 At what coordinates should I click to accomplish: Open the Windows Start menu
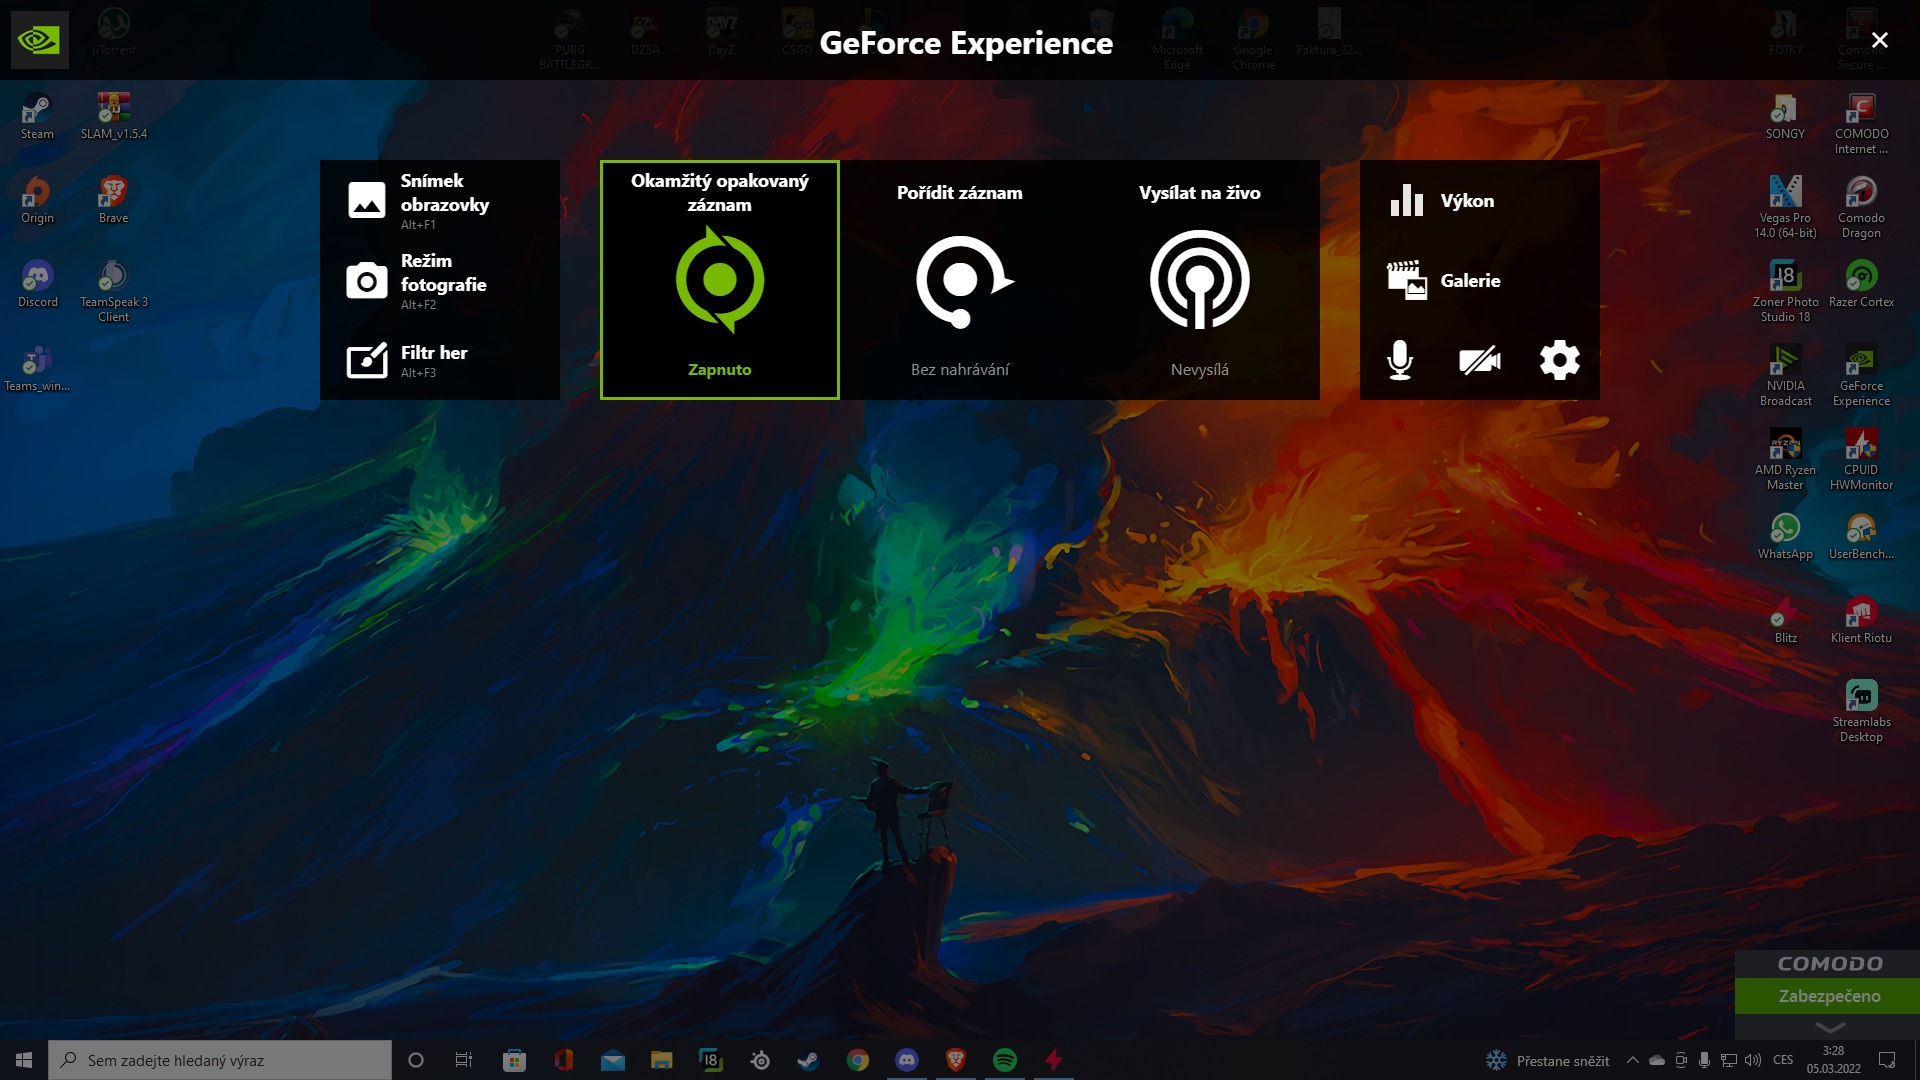(x=24, y=1060)
